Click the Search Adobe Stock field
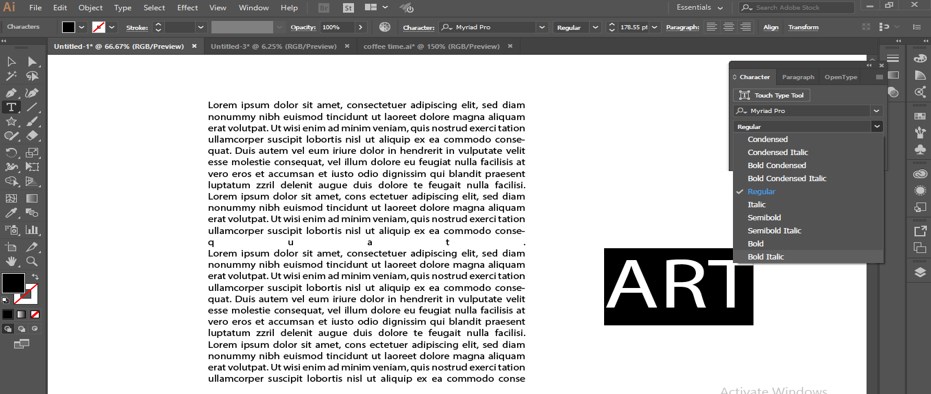This screenshot has width=931, height=394. click(x=797, y=8)
